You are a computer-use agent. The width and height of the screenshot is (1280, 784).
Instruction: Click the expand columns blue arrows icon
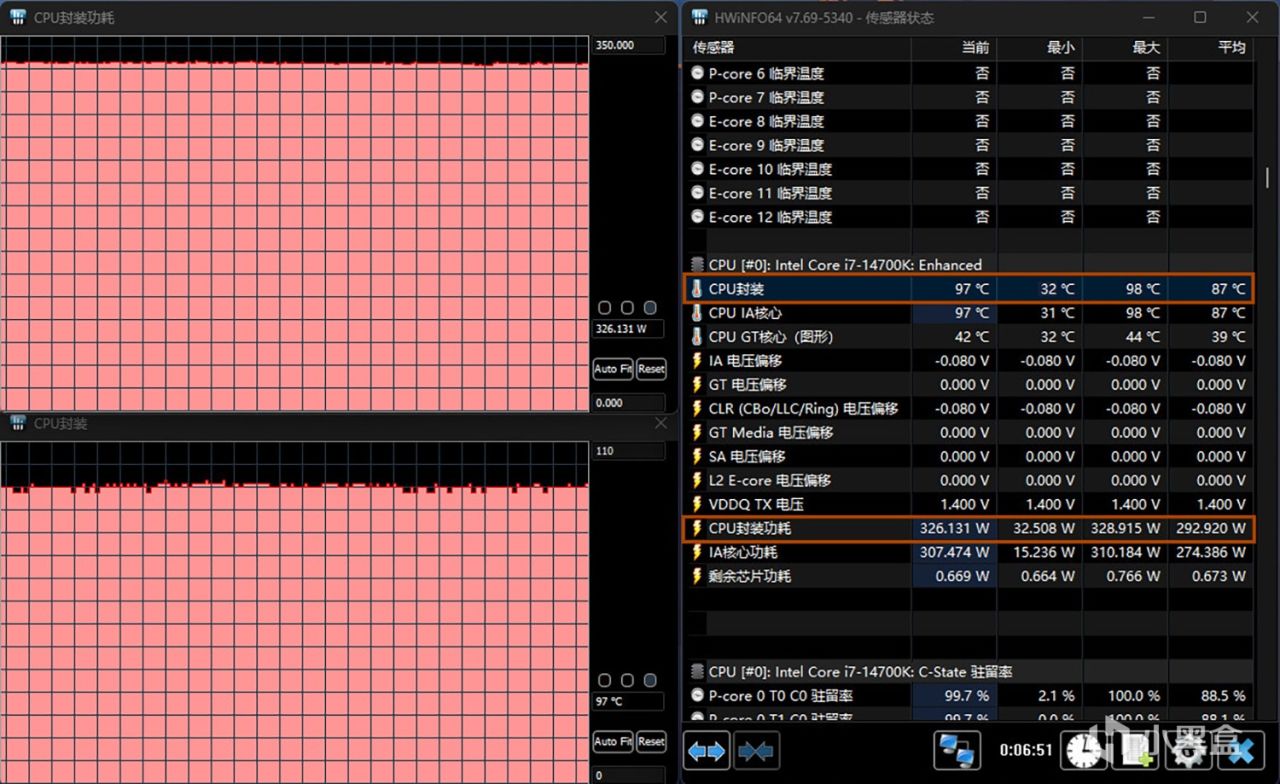[x=707, y=750]
